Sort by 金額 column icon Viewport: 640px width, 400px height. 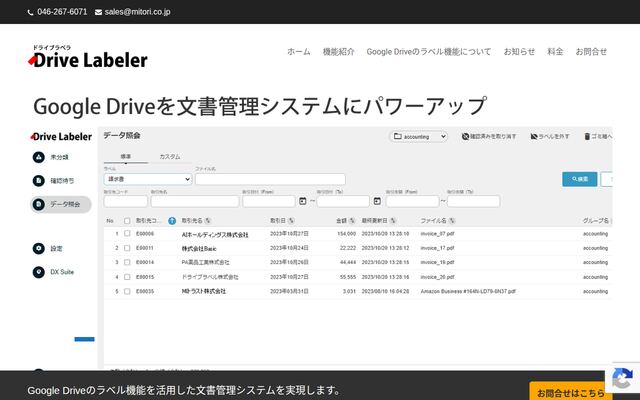click(352, 221)
